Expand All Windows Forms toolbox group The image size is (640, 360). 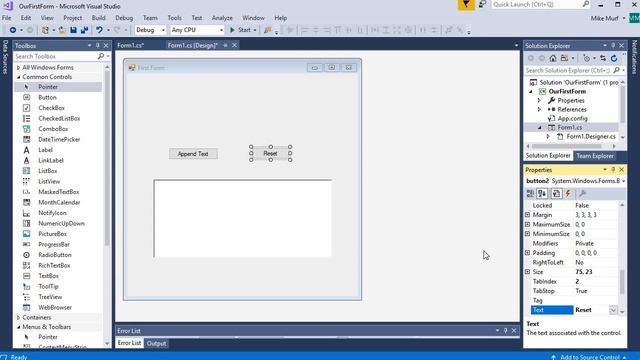click(x=18, y=67)
